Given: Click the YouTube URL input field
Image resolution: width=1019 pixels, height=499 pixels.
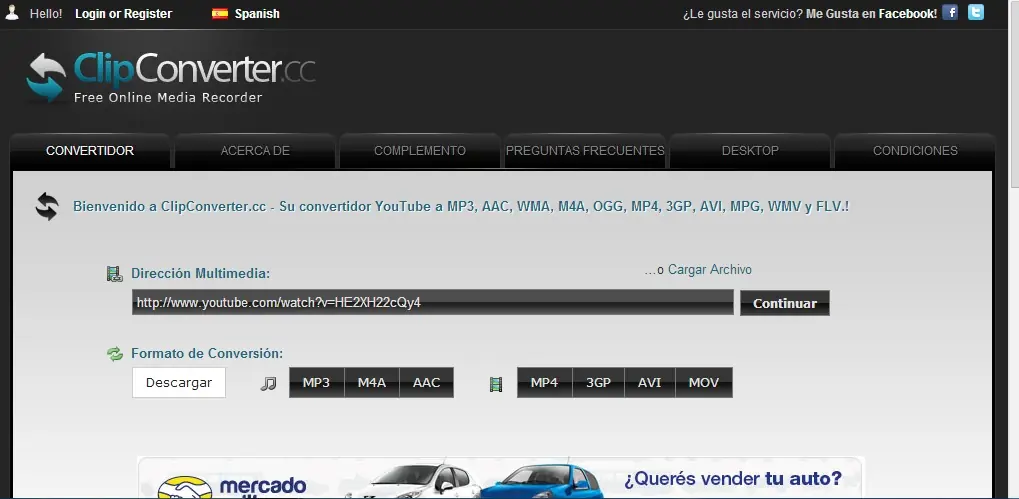Looking at the screenshot, I should [x=433, y=303].
